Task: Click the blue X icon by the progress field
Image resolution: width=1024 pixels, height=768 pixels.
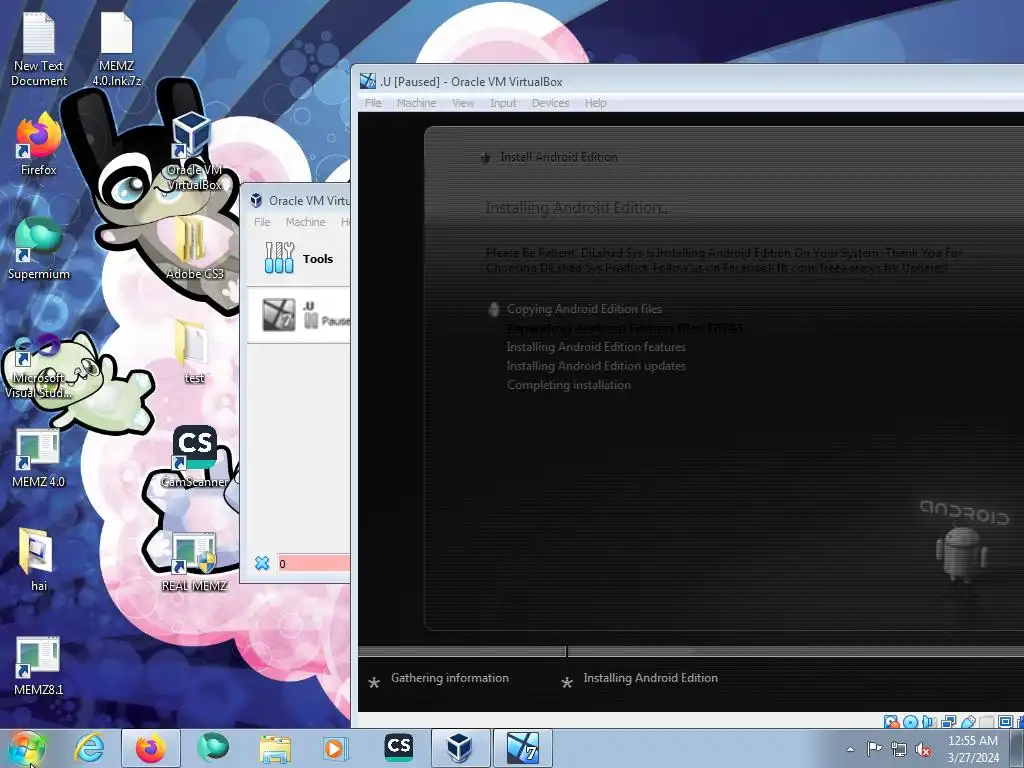Action: coord(262,563)
